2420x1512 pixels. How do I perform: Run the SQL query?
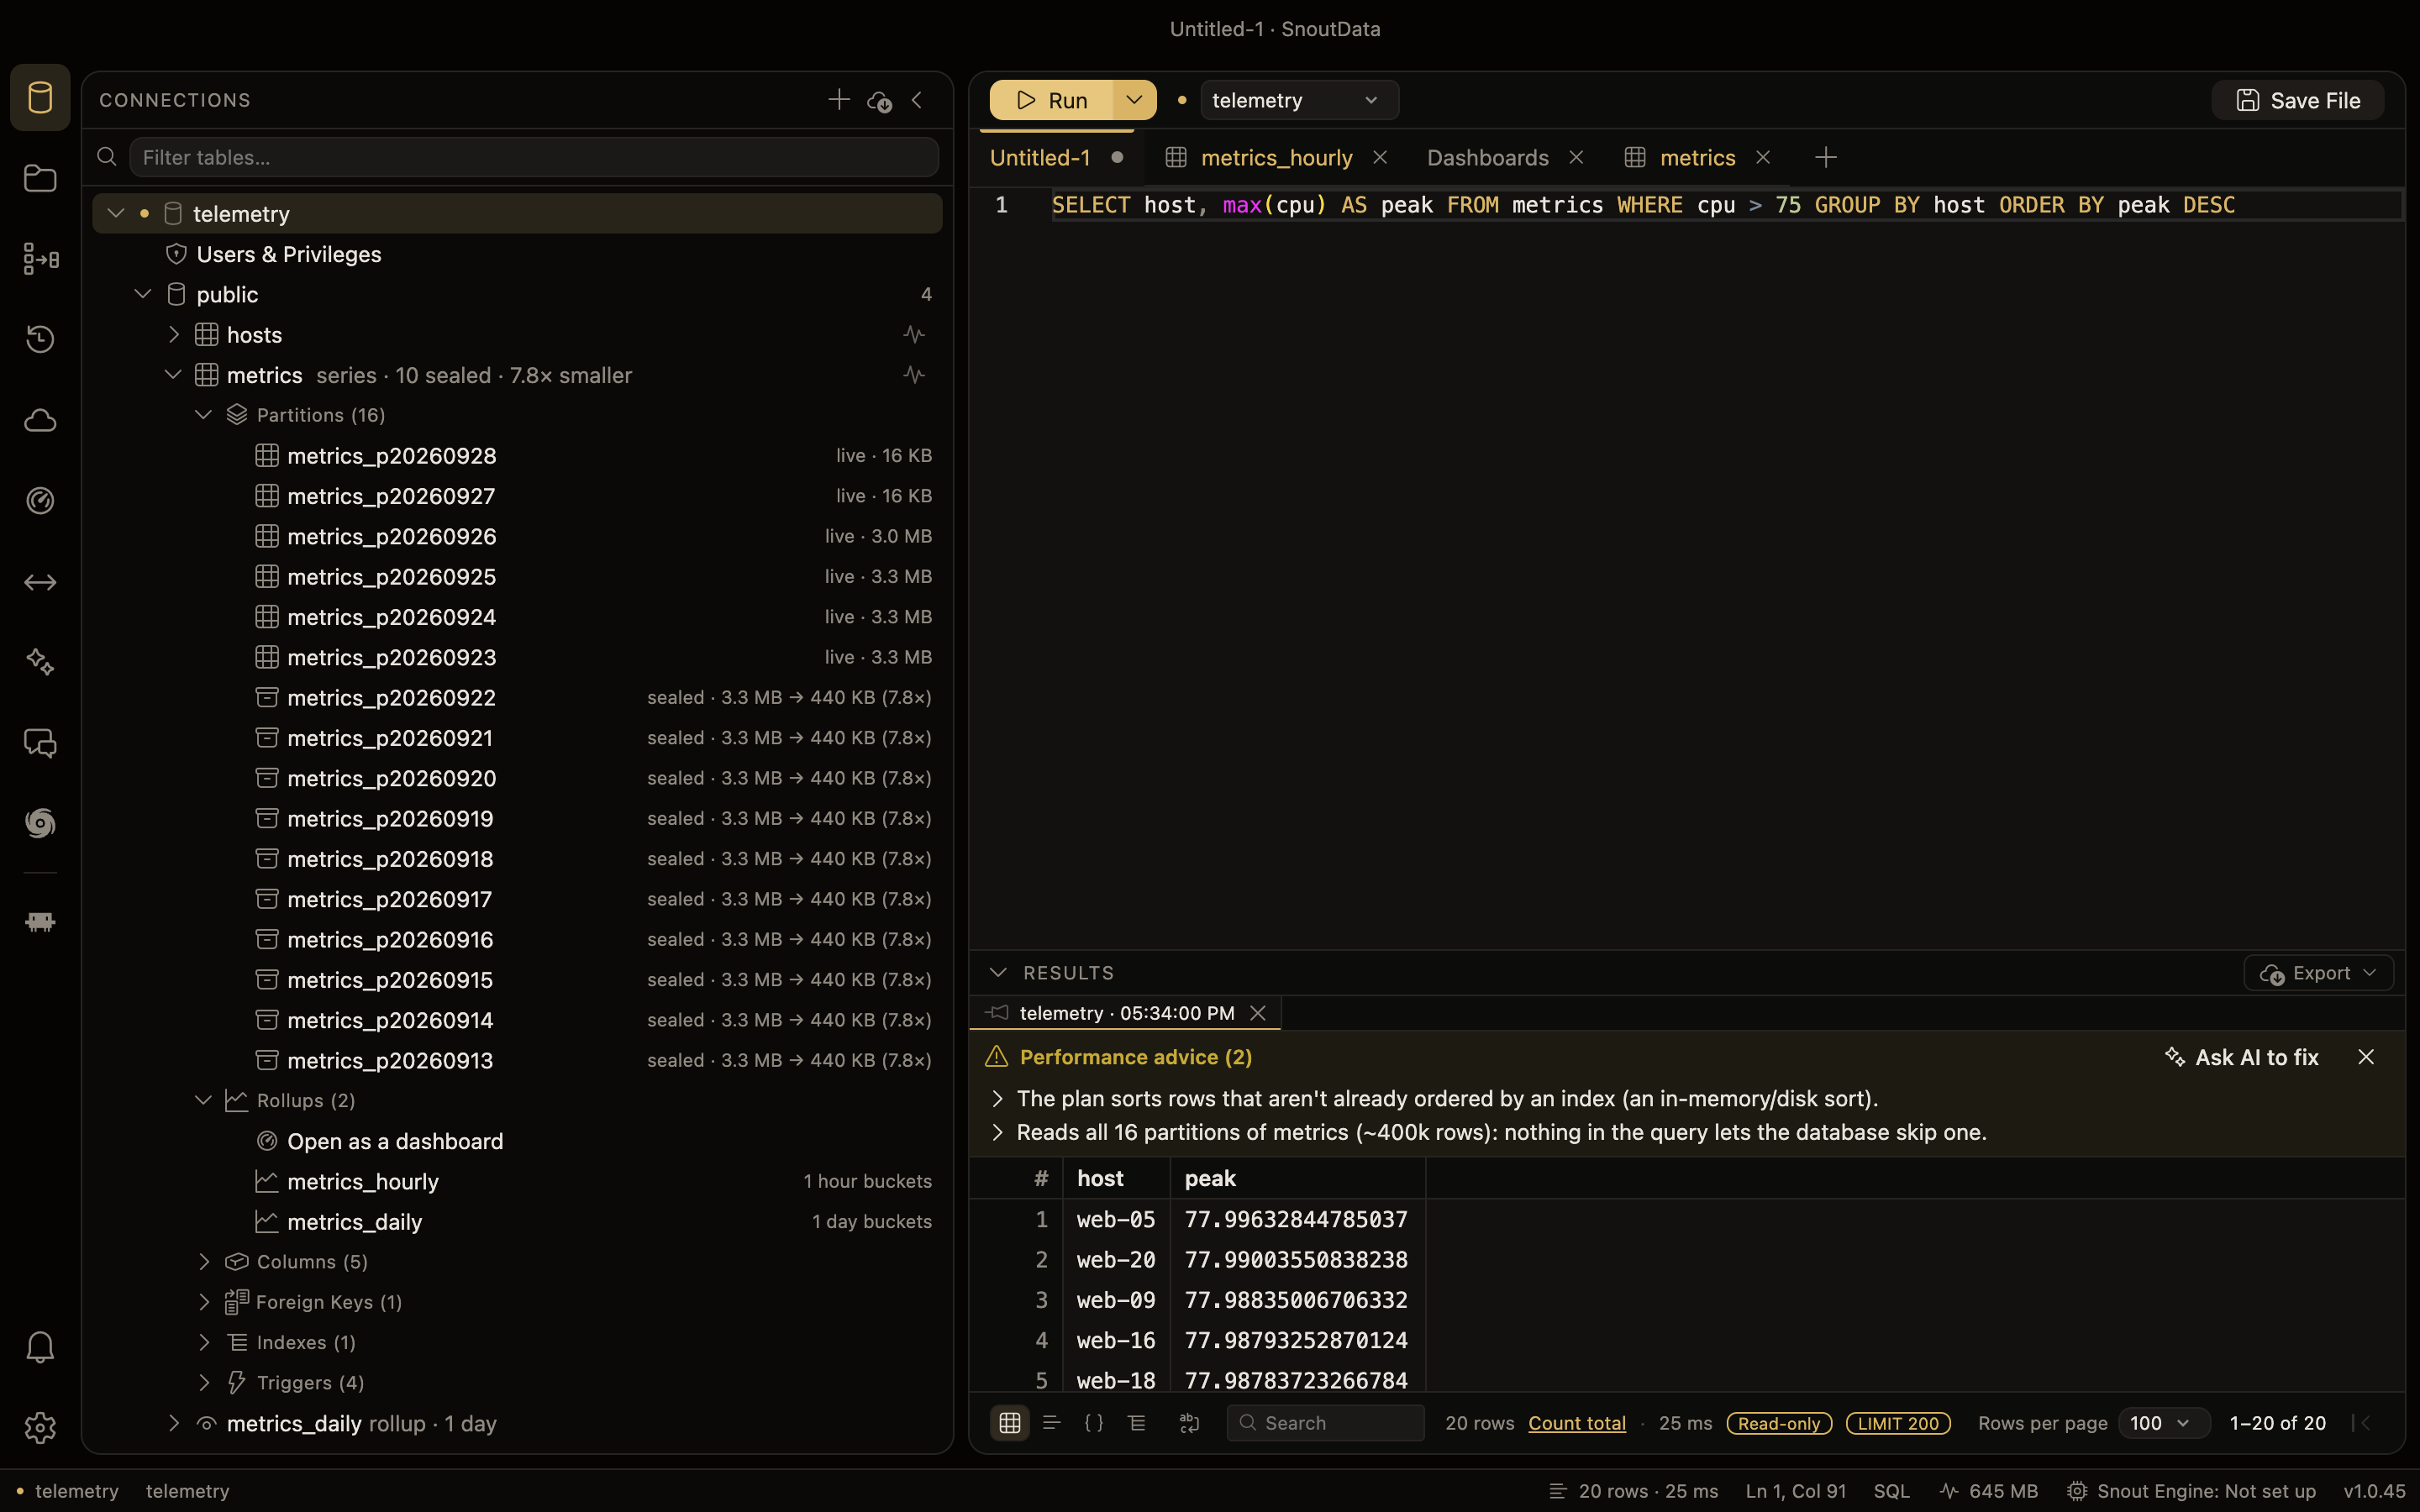(x=1051, y=100)
